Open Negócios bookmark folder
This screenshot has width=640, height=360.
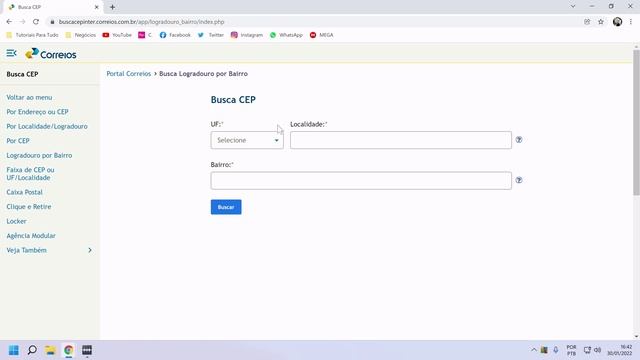(81, 35)
